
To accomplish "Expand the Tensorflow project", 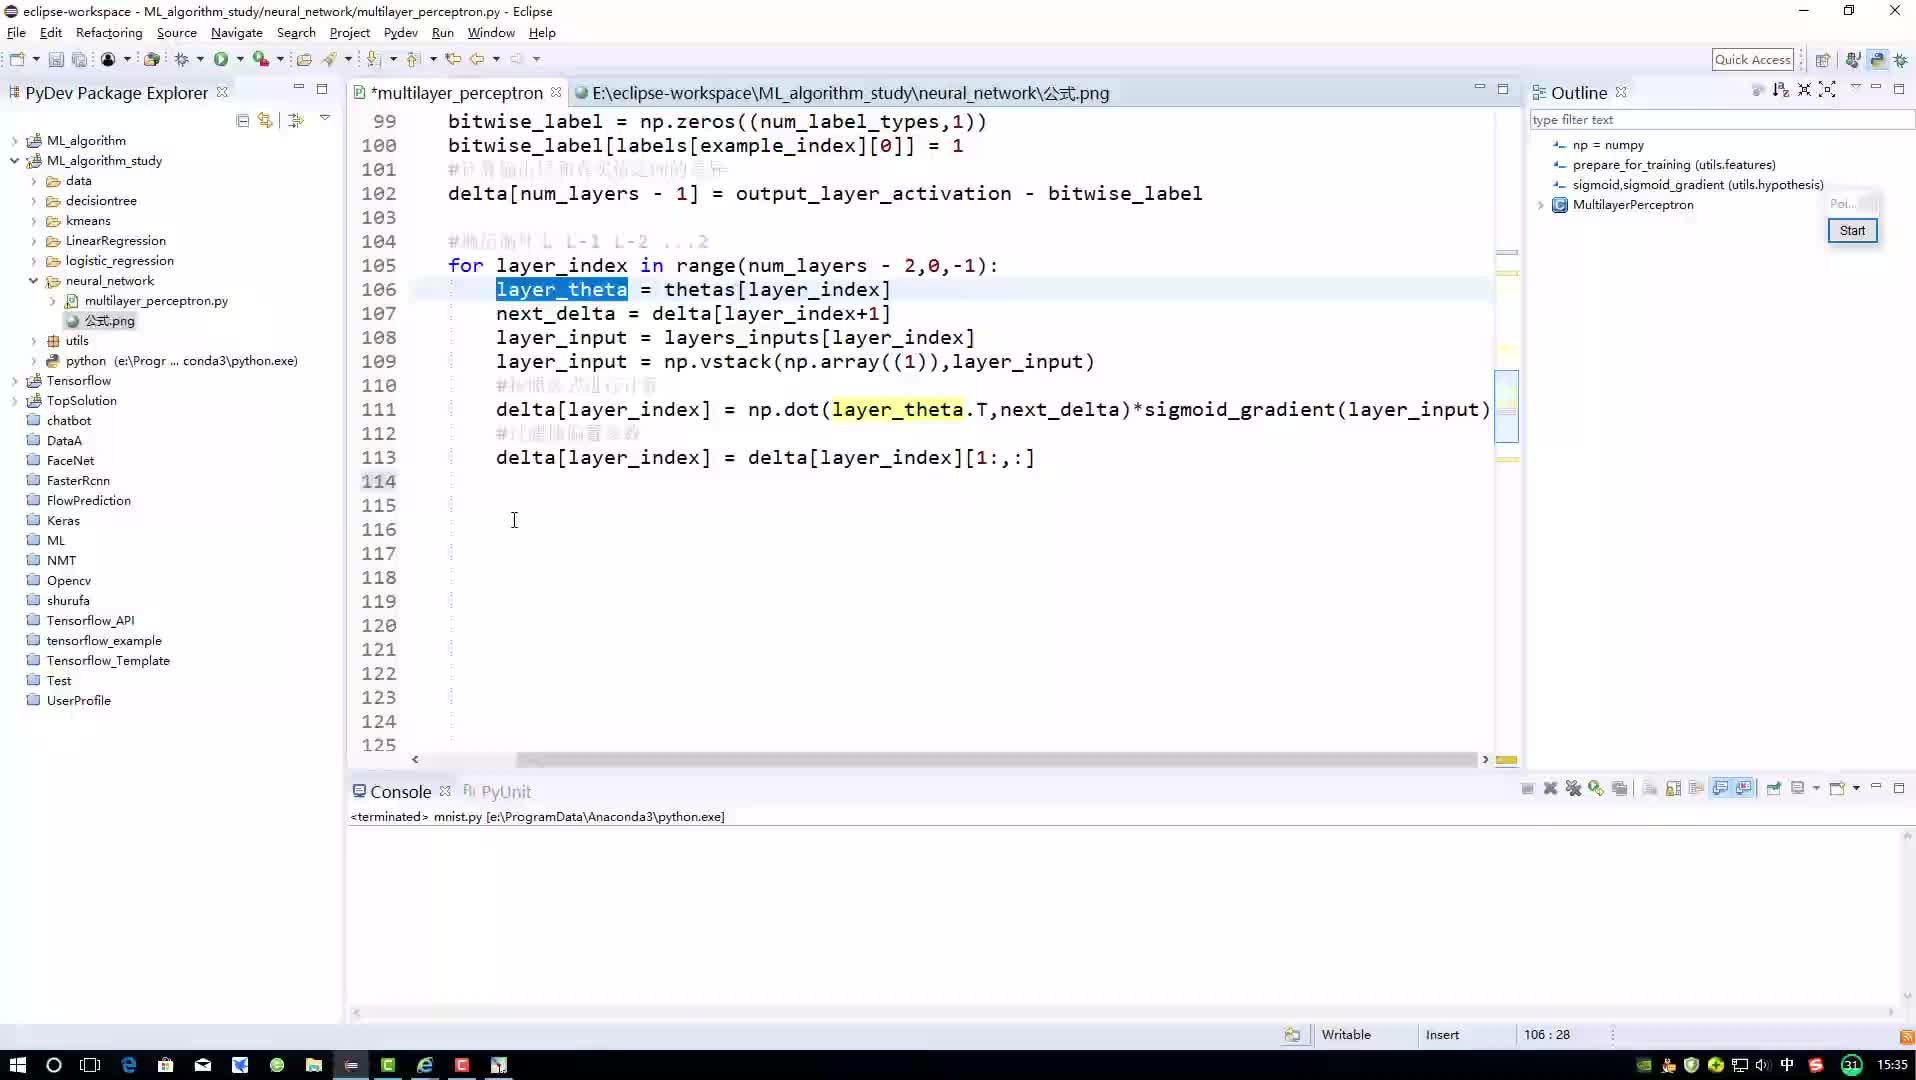I will pos(14,381).
